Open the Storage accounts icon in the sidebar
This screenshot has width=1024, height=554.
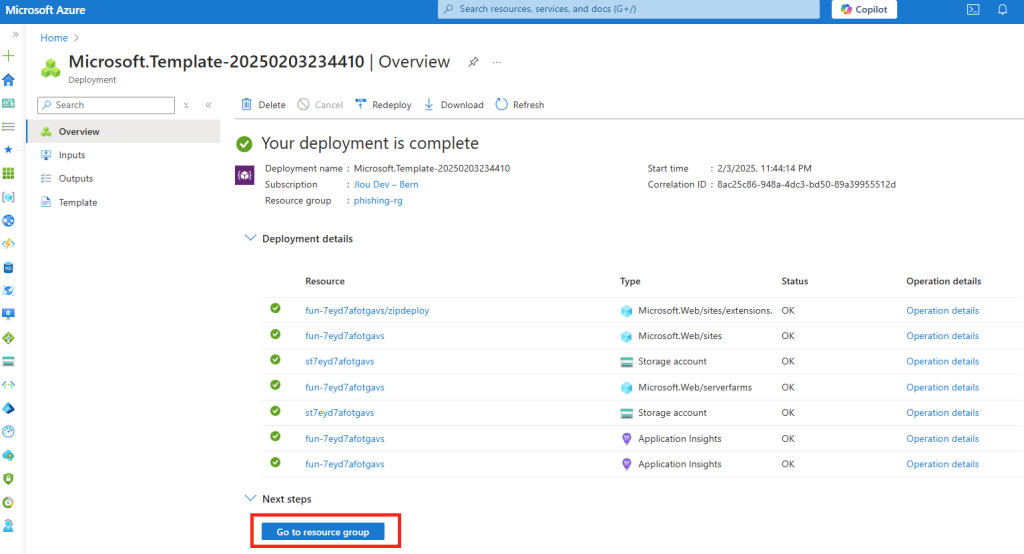point(8,361)
